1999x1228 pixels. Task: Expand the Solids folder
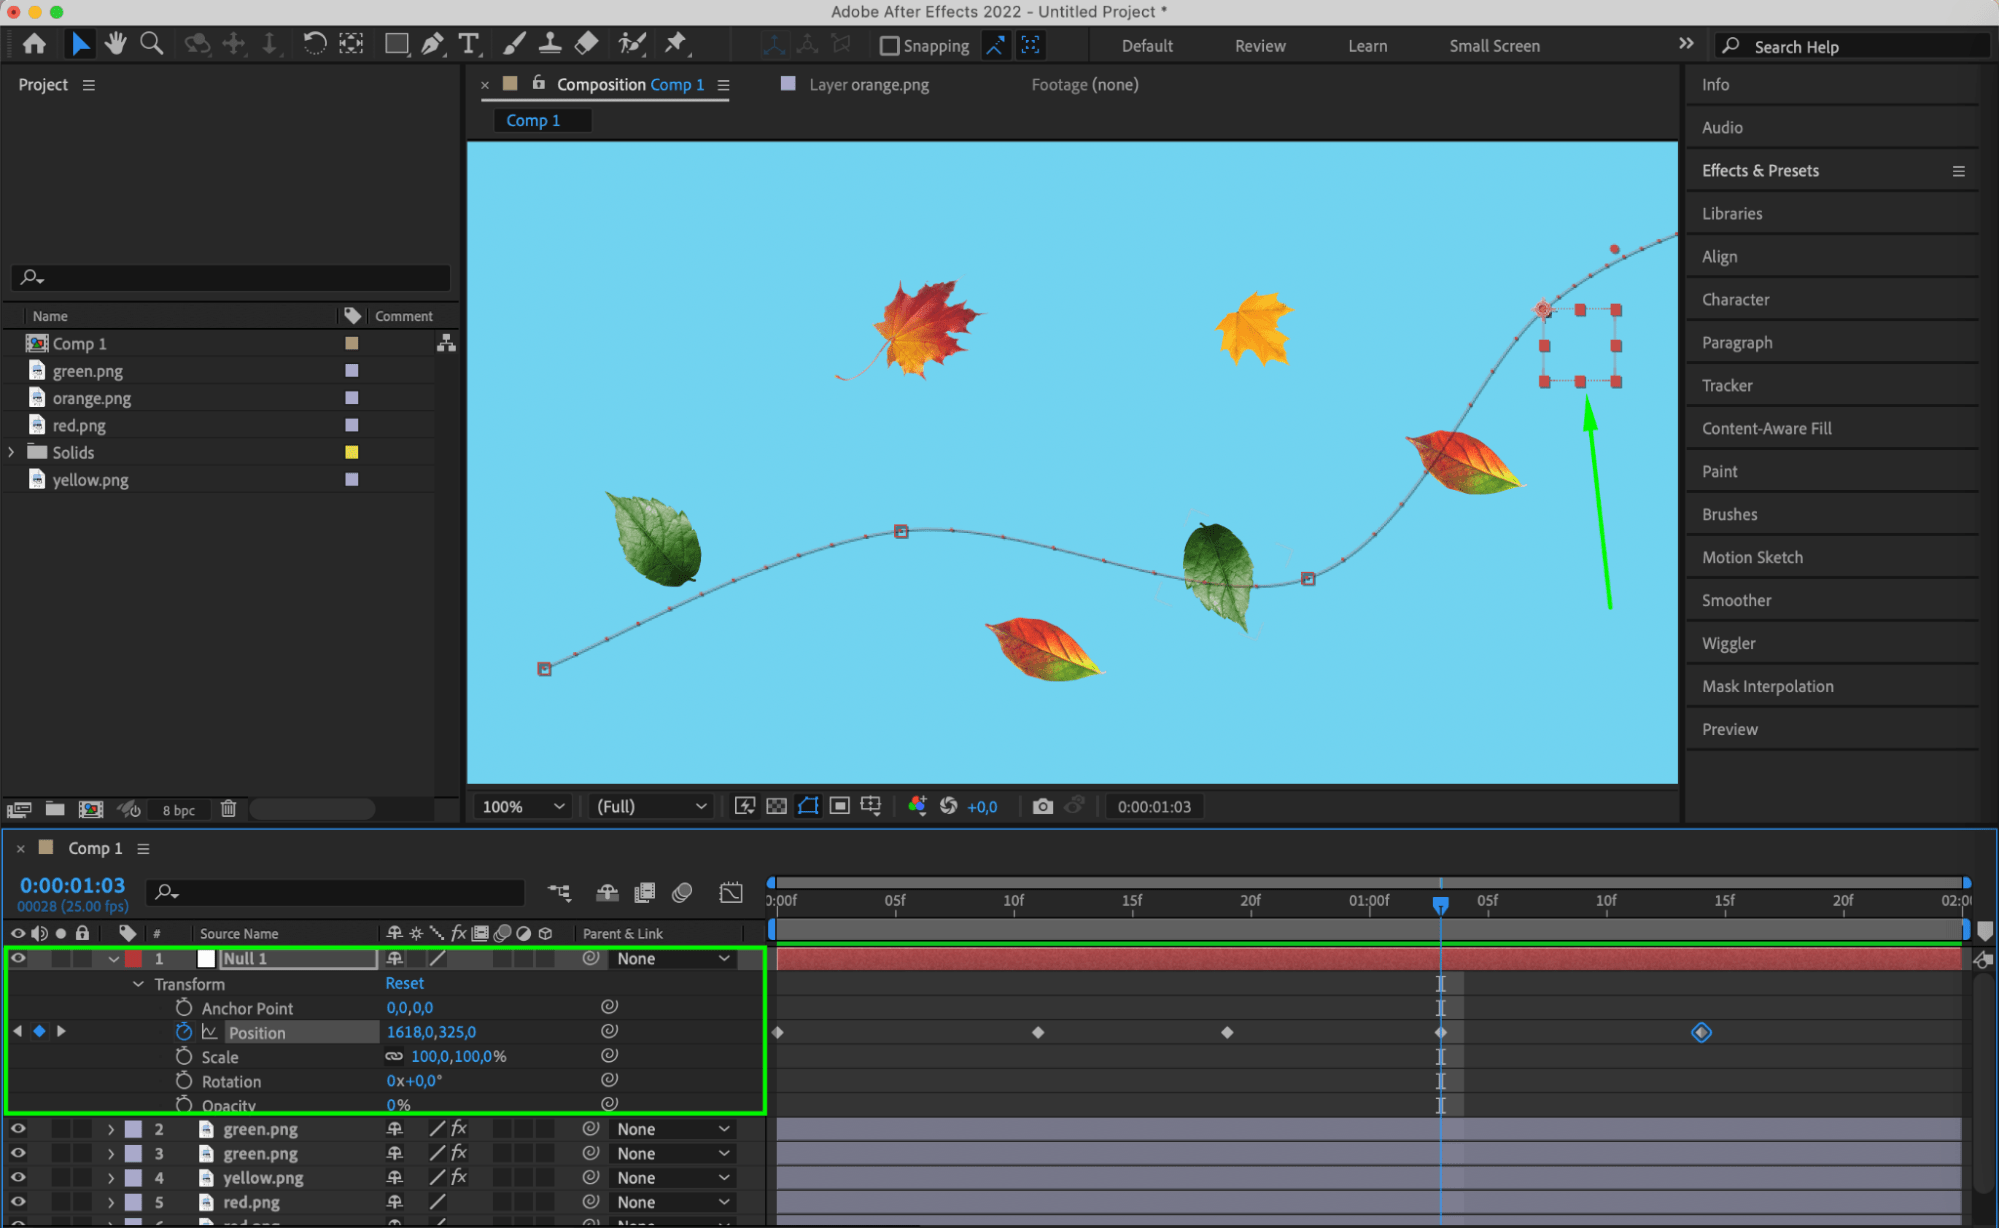12,452
